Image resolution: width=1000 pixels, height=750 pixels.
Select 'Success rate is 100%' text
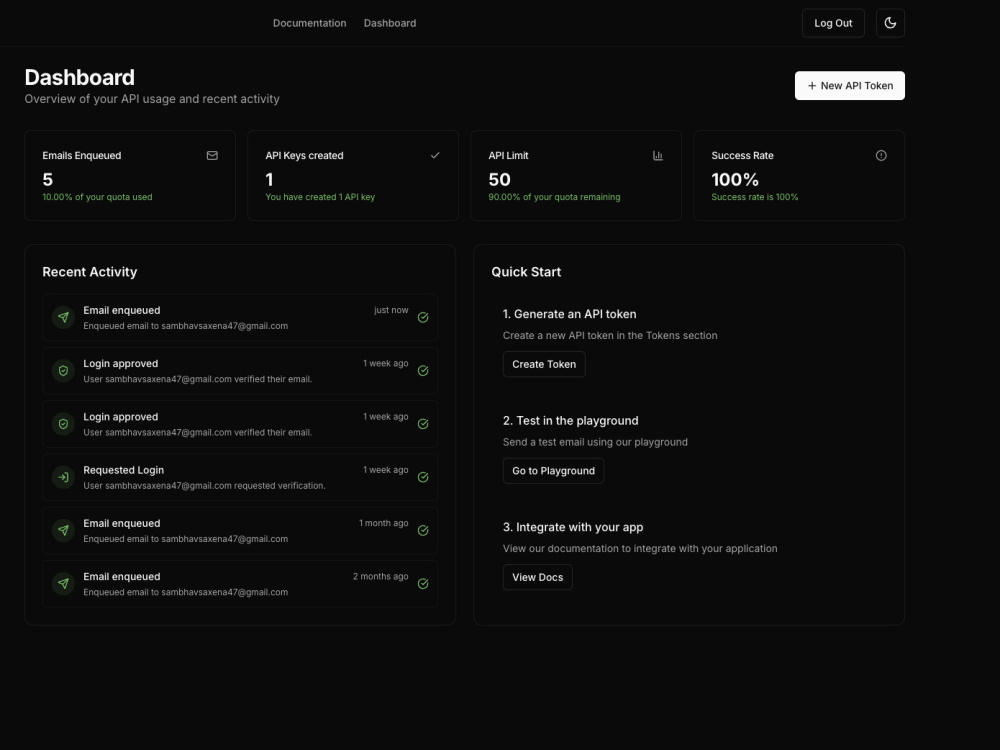click(754, 197)
